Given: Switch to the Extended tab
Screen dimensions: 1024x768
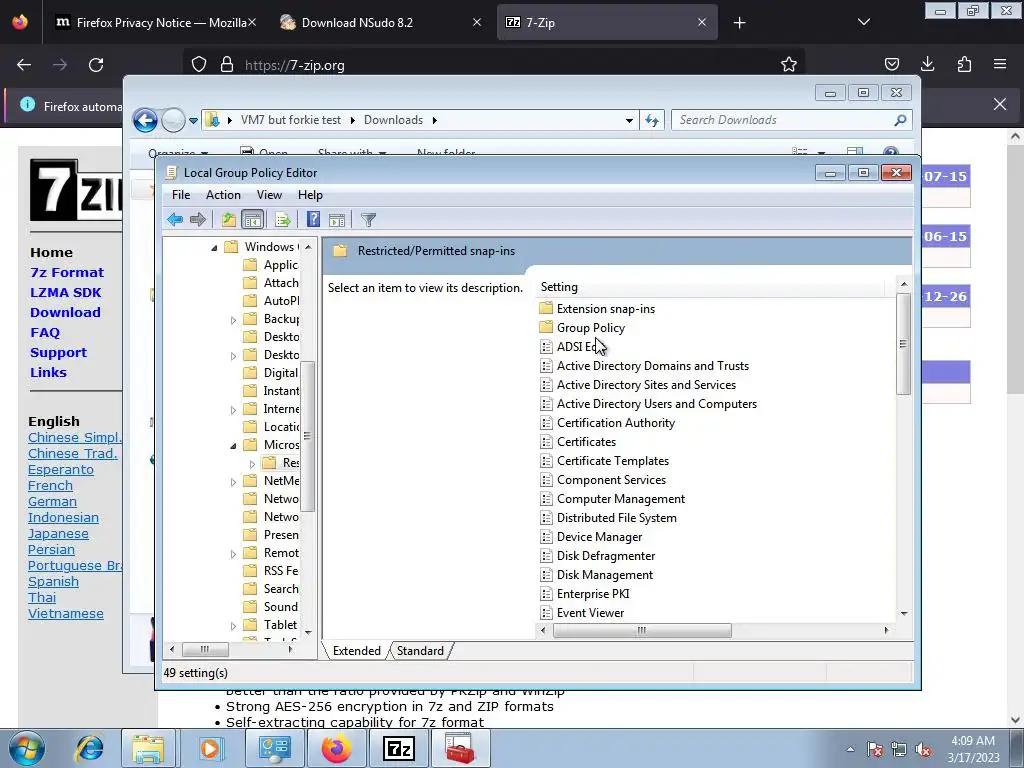Looking at the screenshot, I should point(357,650).
